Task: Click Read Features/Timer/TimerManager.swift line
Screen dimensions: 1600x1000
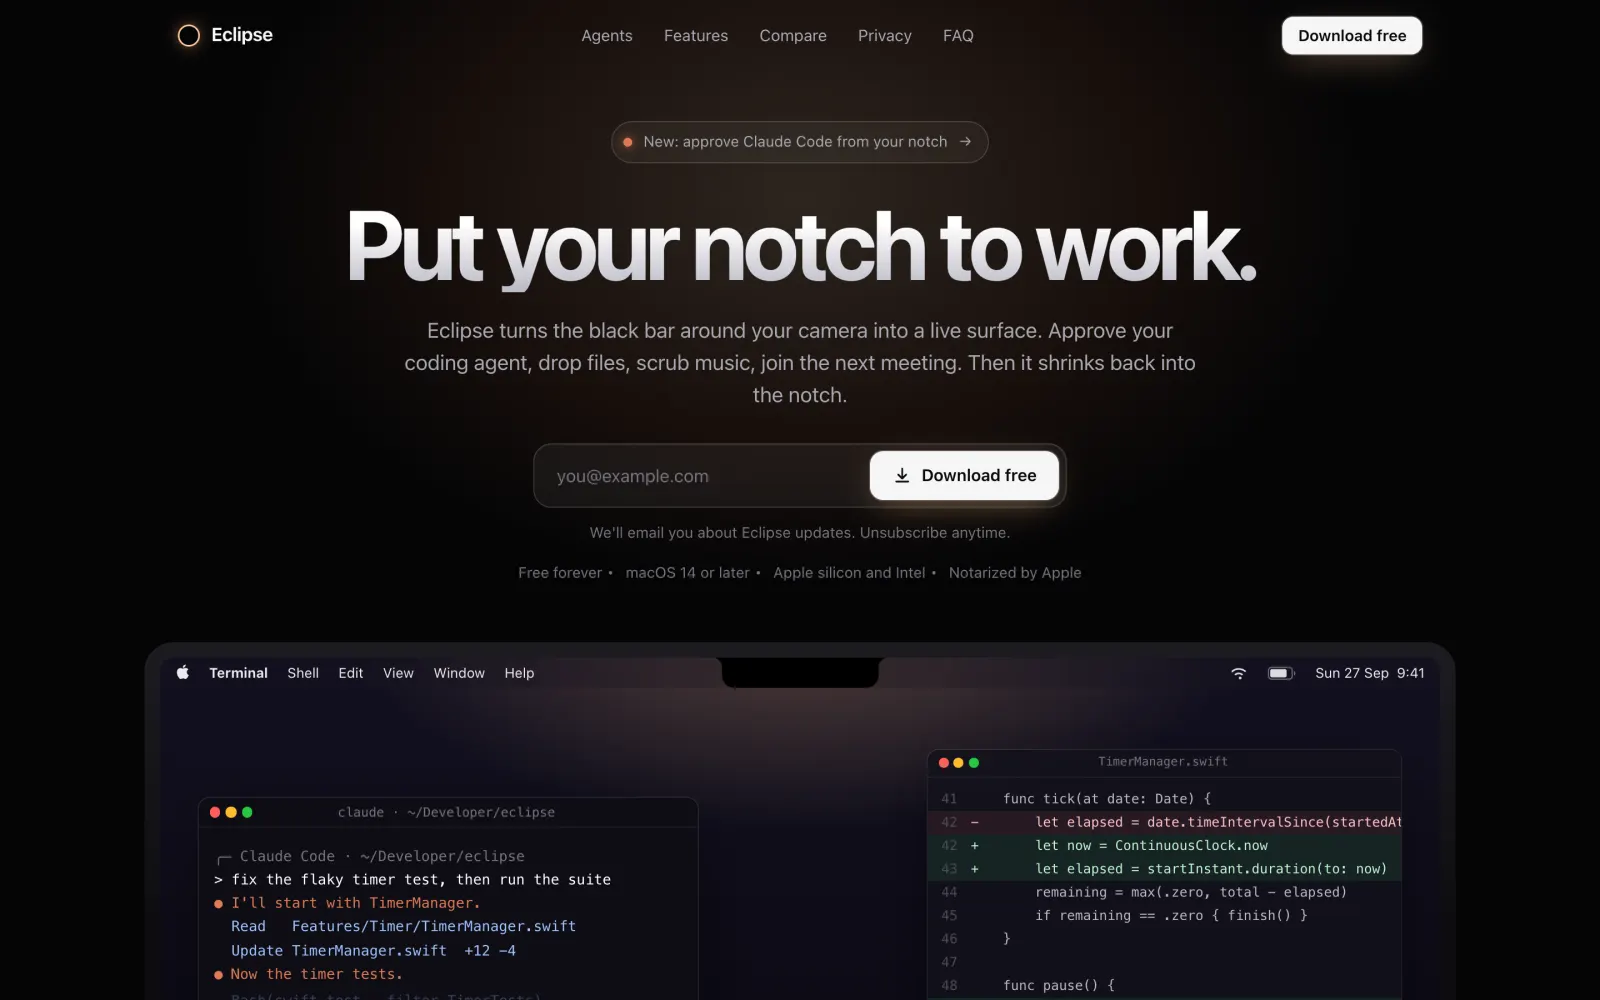Action: click(404, 927)
